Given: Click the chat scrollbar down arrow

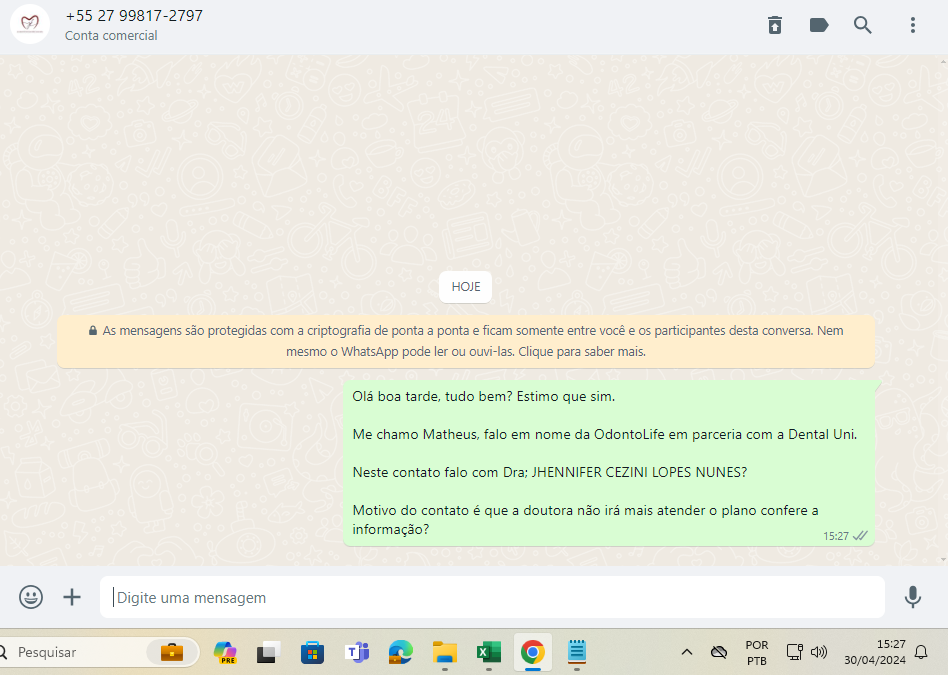Looking at the screenshot, I should pos(943,560).
